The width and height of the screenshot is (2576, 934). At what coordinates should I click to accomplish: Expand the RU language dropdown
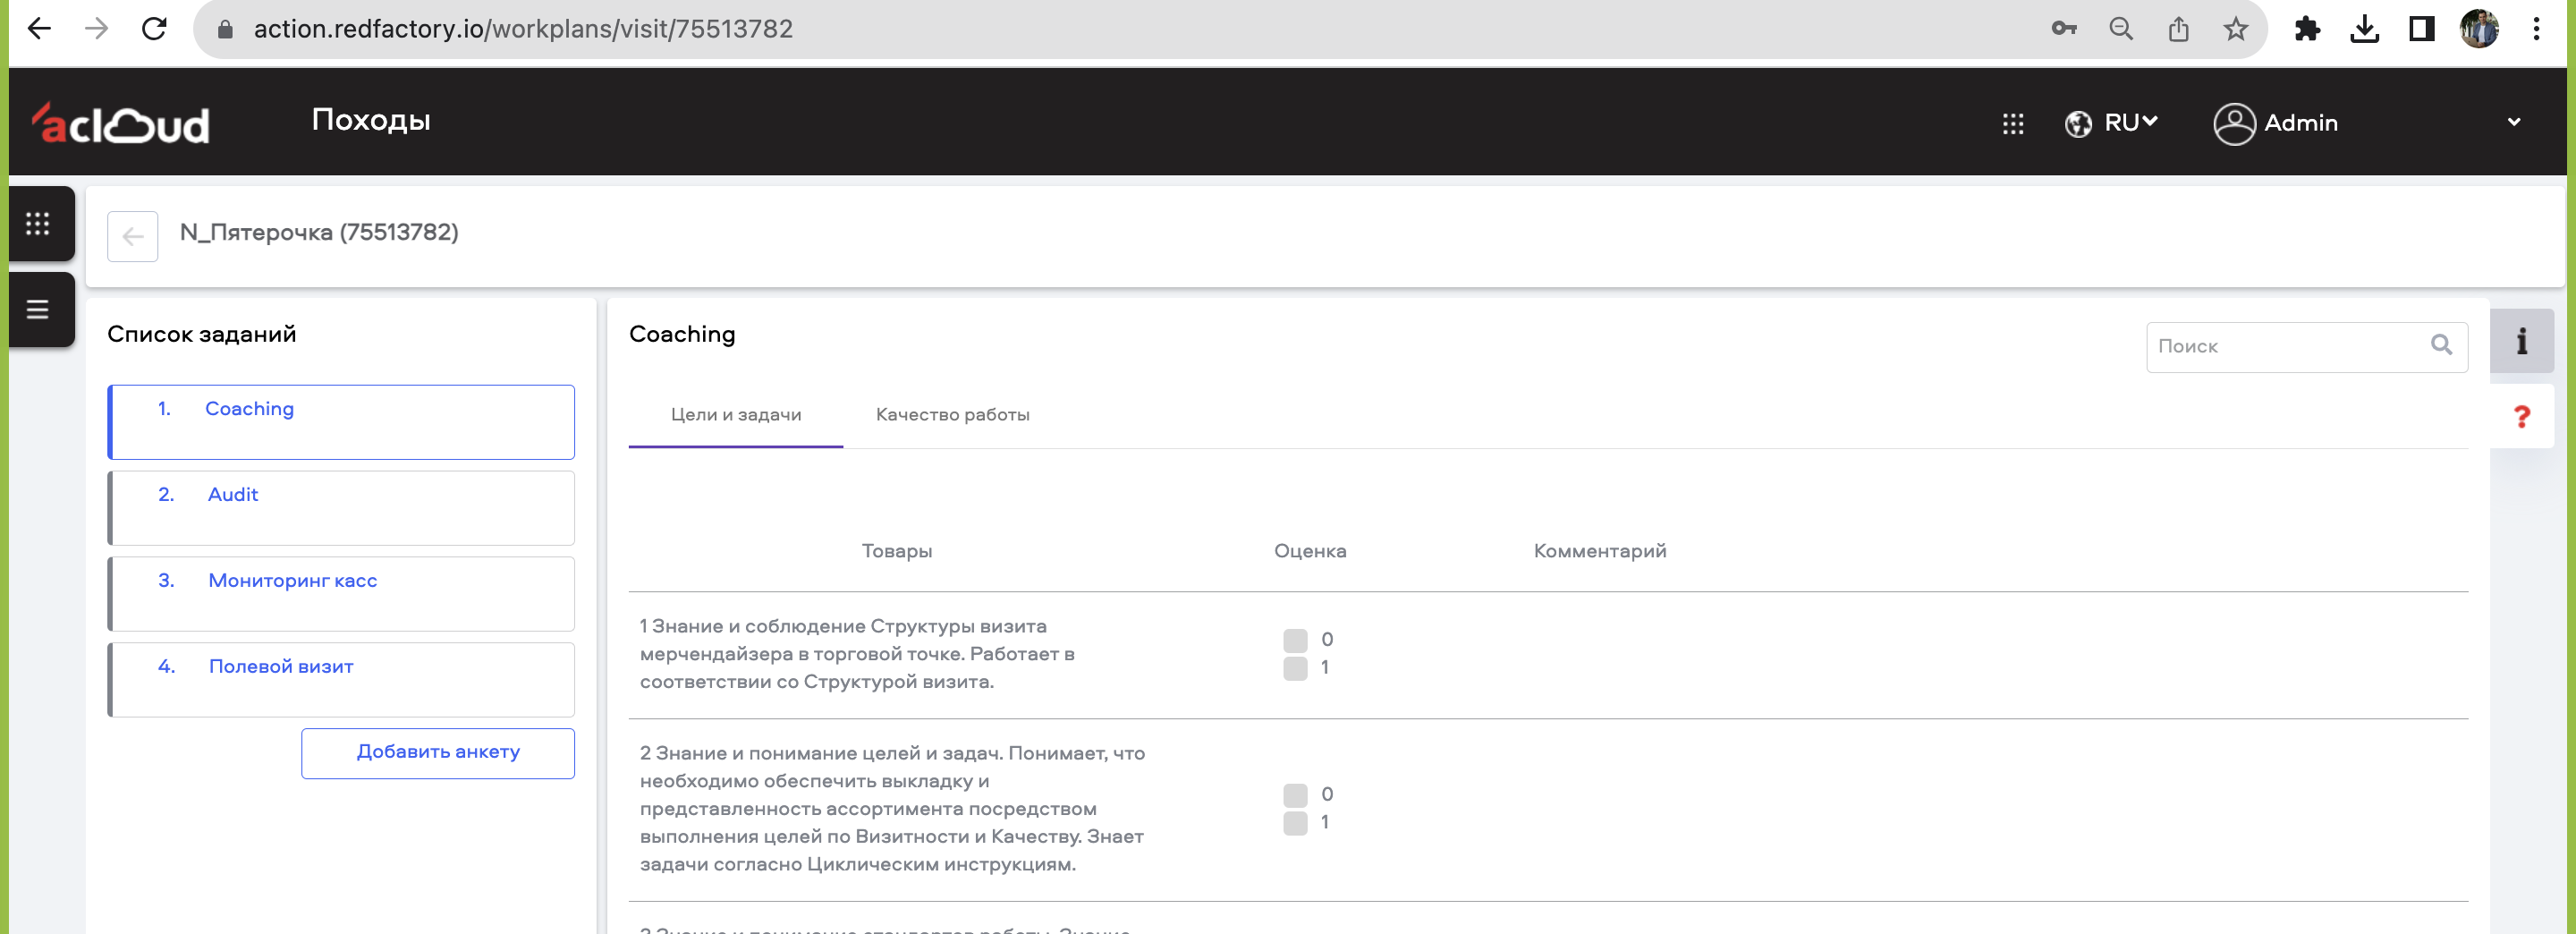click(x=2132, y=122)
